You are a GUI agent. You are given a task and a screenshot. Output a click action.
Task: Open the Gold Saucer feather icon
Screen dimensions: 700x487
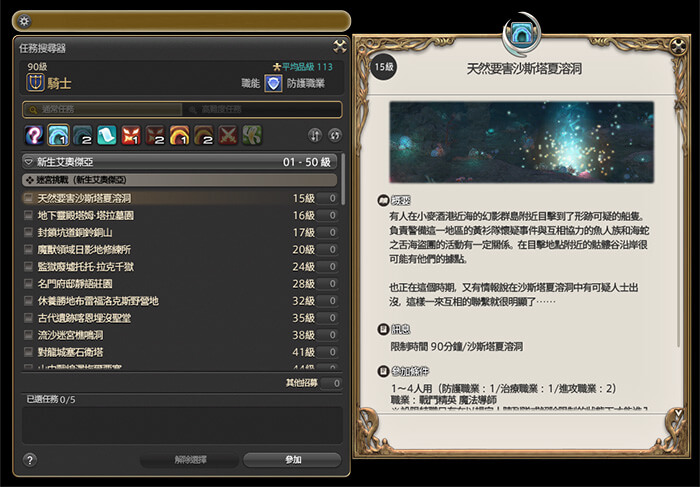pos(252,135)
